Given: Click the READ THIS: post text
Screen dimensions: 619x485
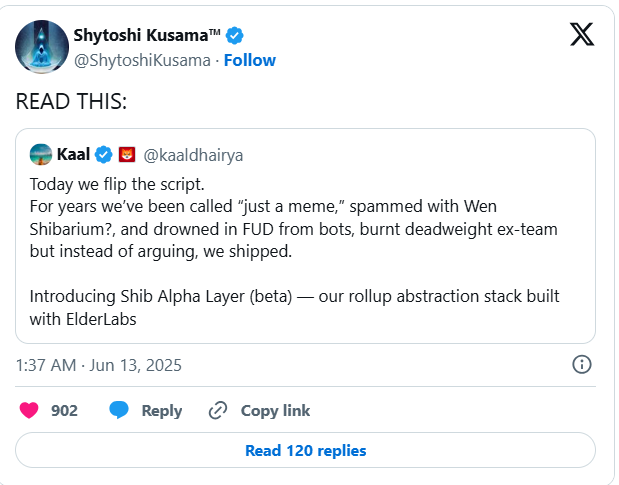Looking at the screenshot, I should pyautogui.click(x=70, y=101).
